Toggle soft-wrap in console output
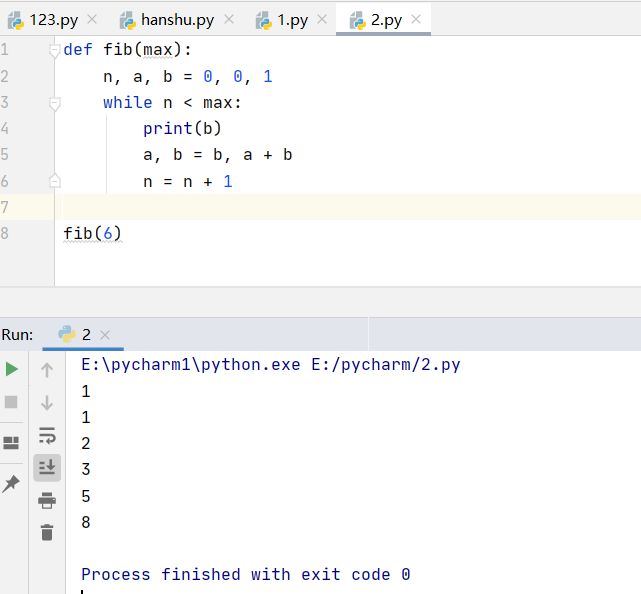 [x=47, y=435]
